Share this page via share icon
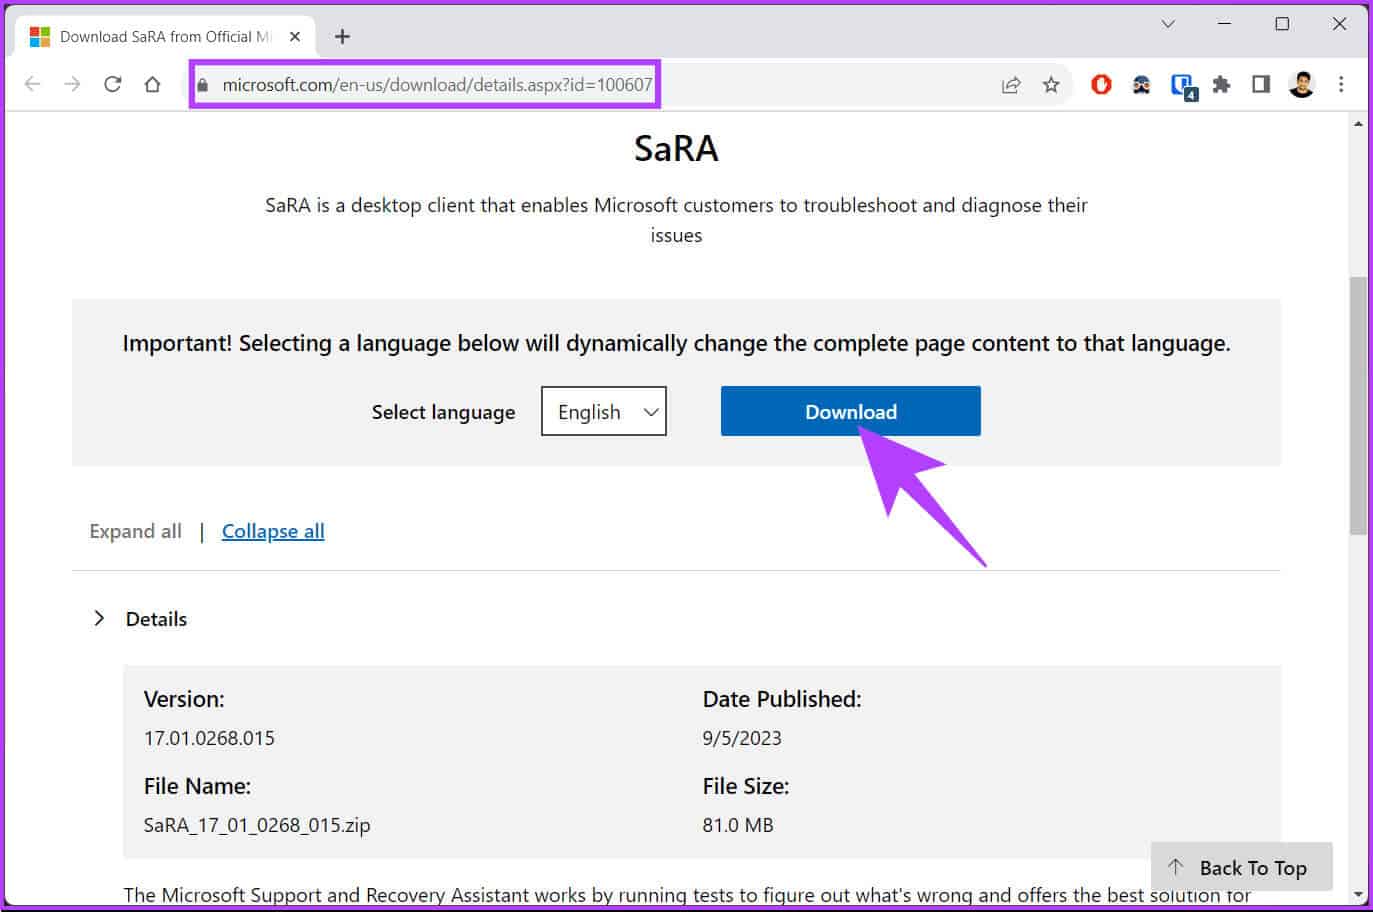Image resolution: width=1373 pixels, height=912 pixels. 1011,85
